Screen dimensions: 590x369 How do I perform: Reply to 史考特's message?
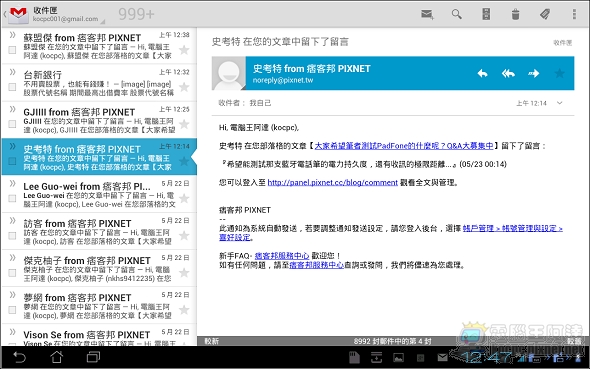point(482,73)
